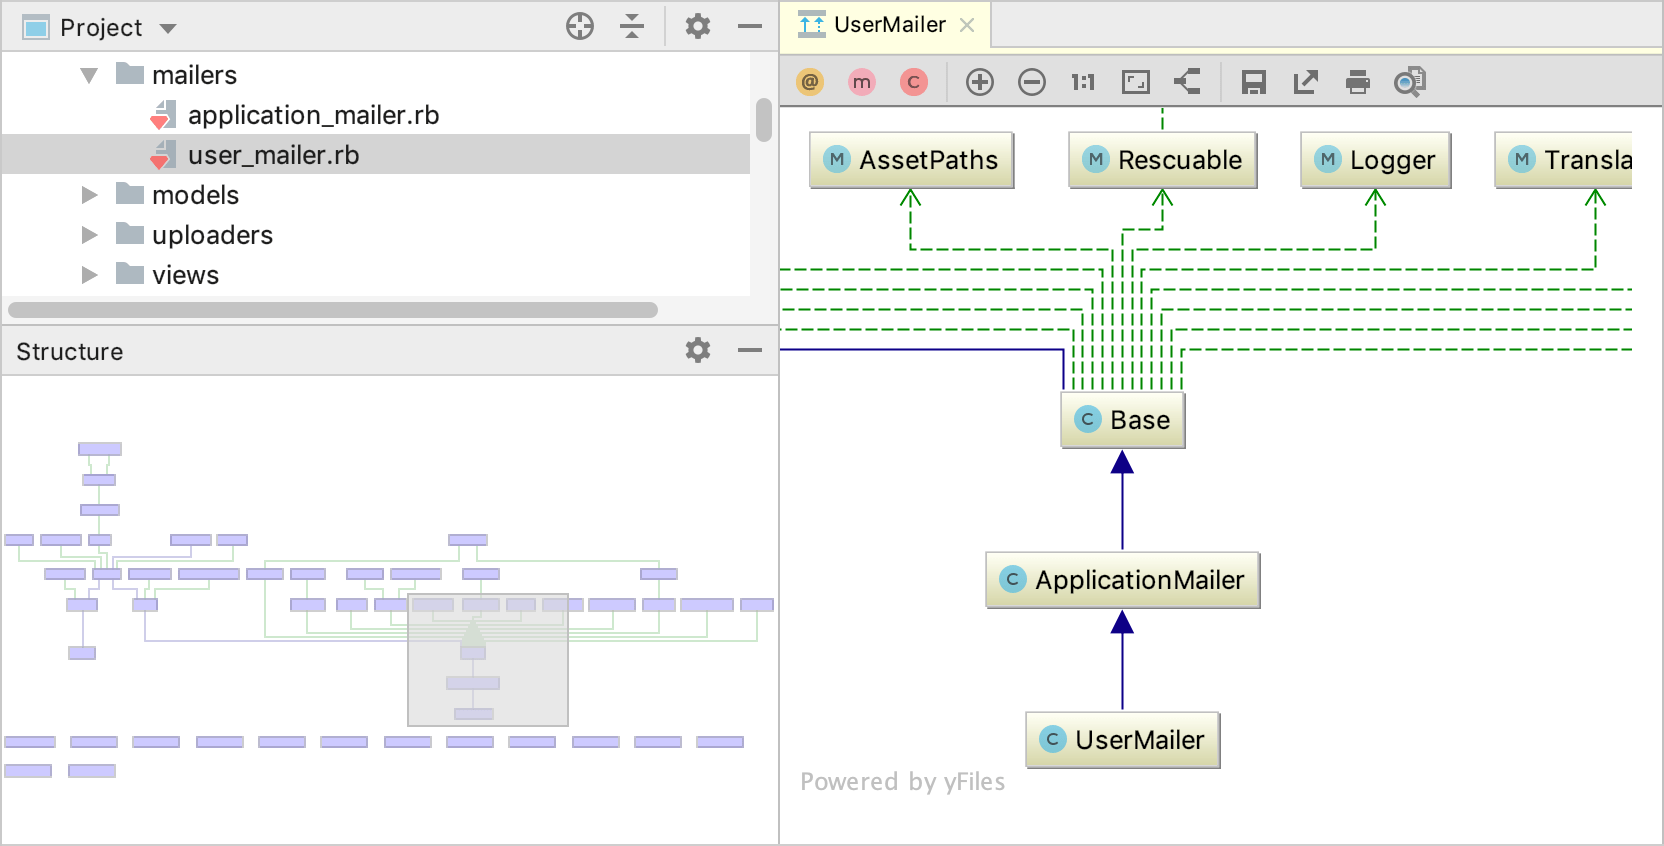Select the Base class node

tap(1123, 420)
